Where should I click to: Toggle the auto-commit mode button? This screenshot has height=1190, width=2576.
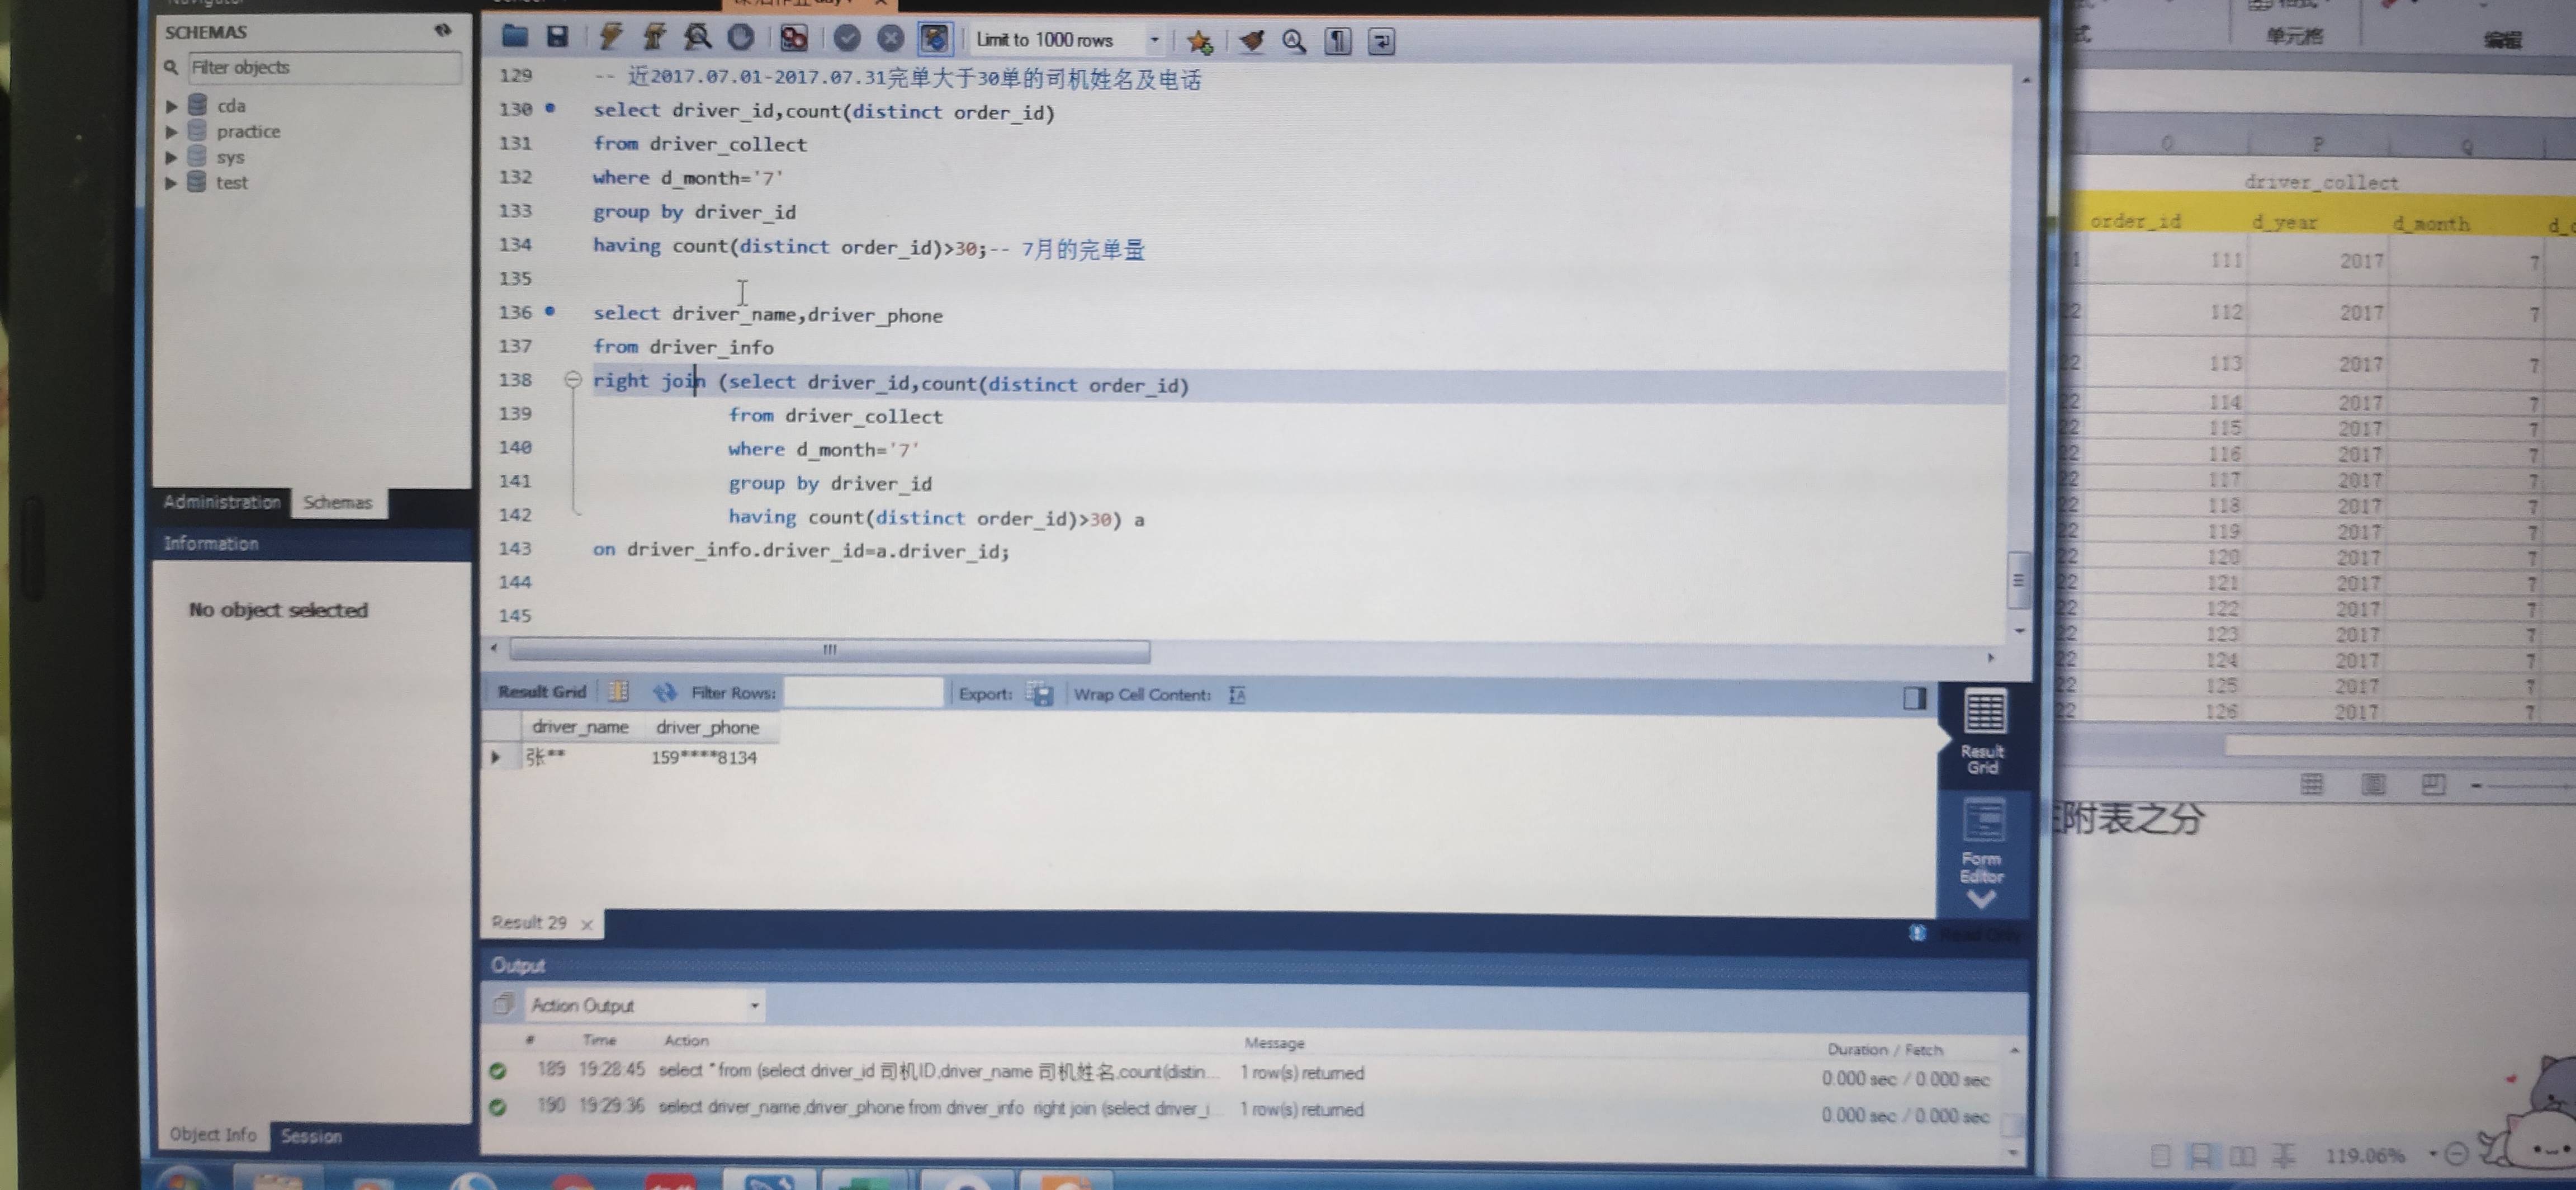934,39
